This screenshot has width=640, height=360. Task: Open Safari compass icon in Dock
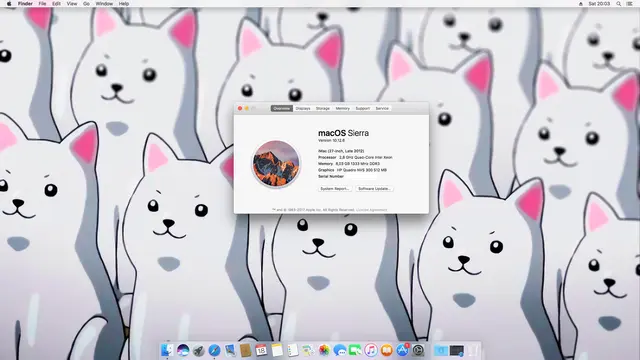click(214, 350)
